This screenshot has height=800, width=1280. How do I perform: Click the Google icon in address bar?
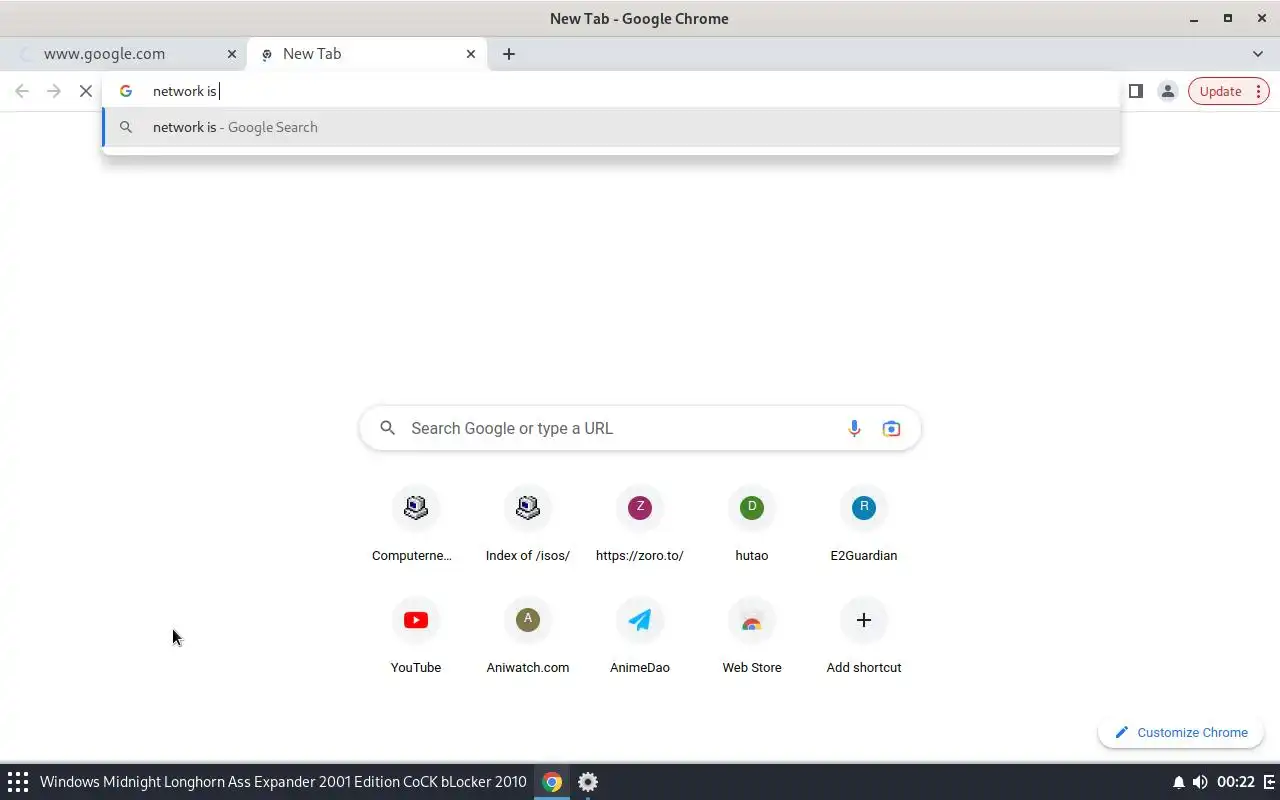(x=126, y=91)
